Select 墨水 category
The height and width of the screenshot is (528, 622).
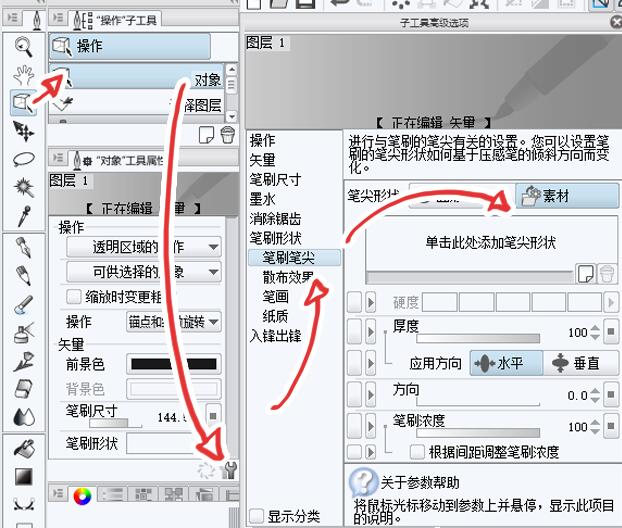tap(262, 199)
